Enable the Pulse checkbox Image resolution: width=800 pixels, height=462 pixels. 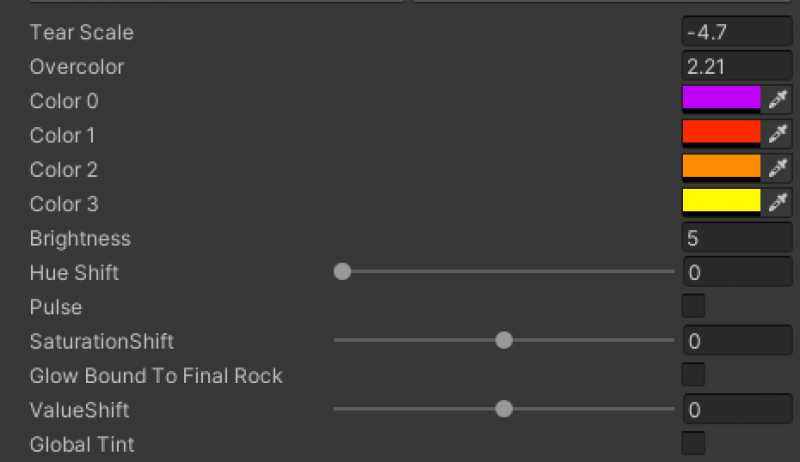[x=693, y=306]
